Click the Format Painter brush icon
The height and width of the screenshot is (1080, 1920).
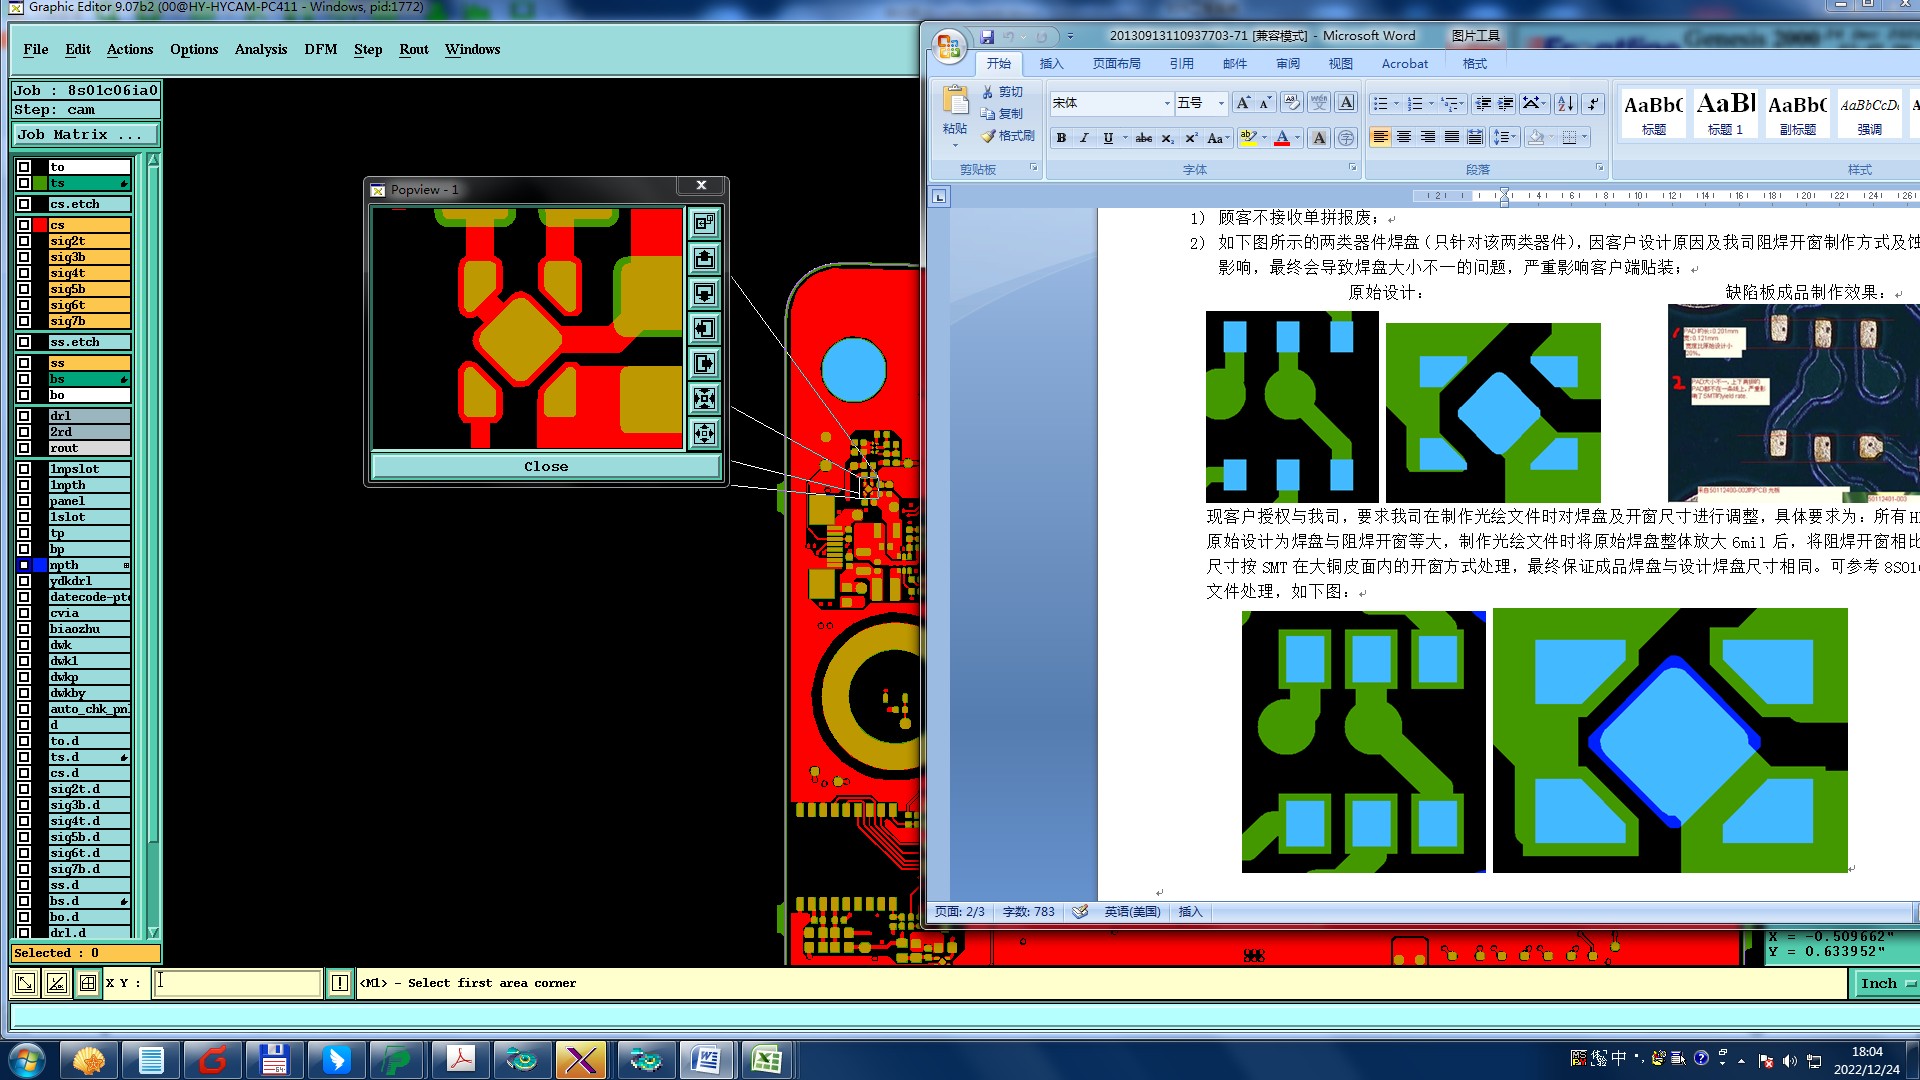coord(988,136)
